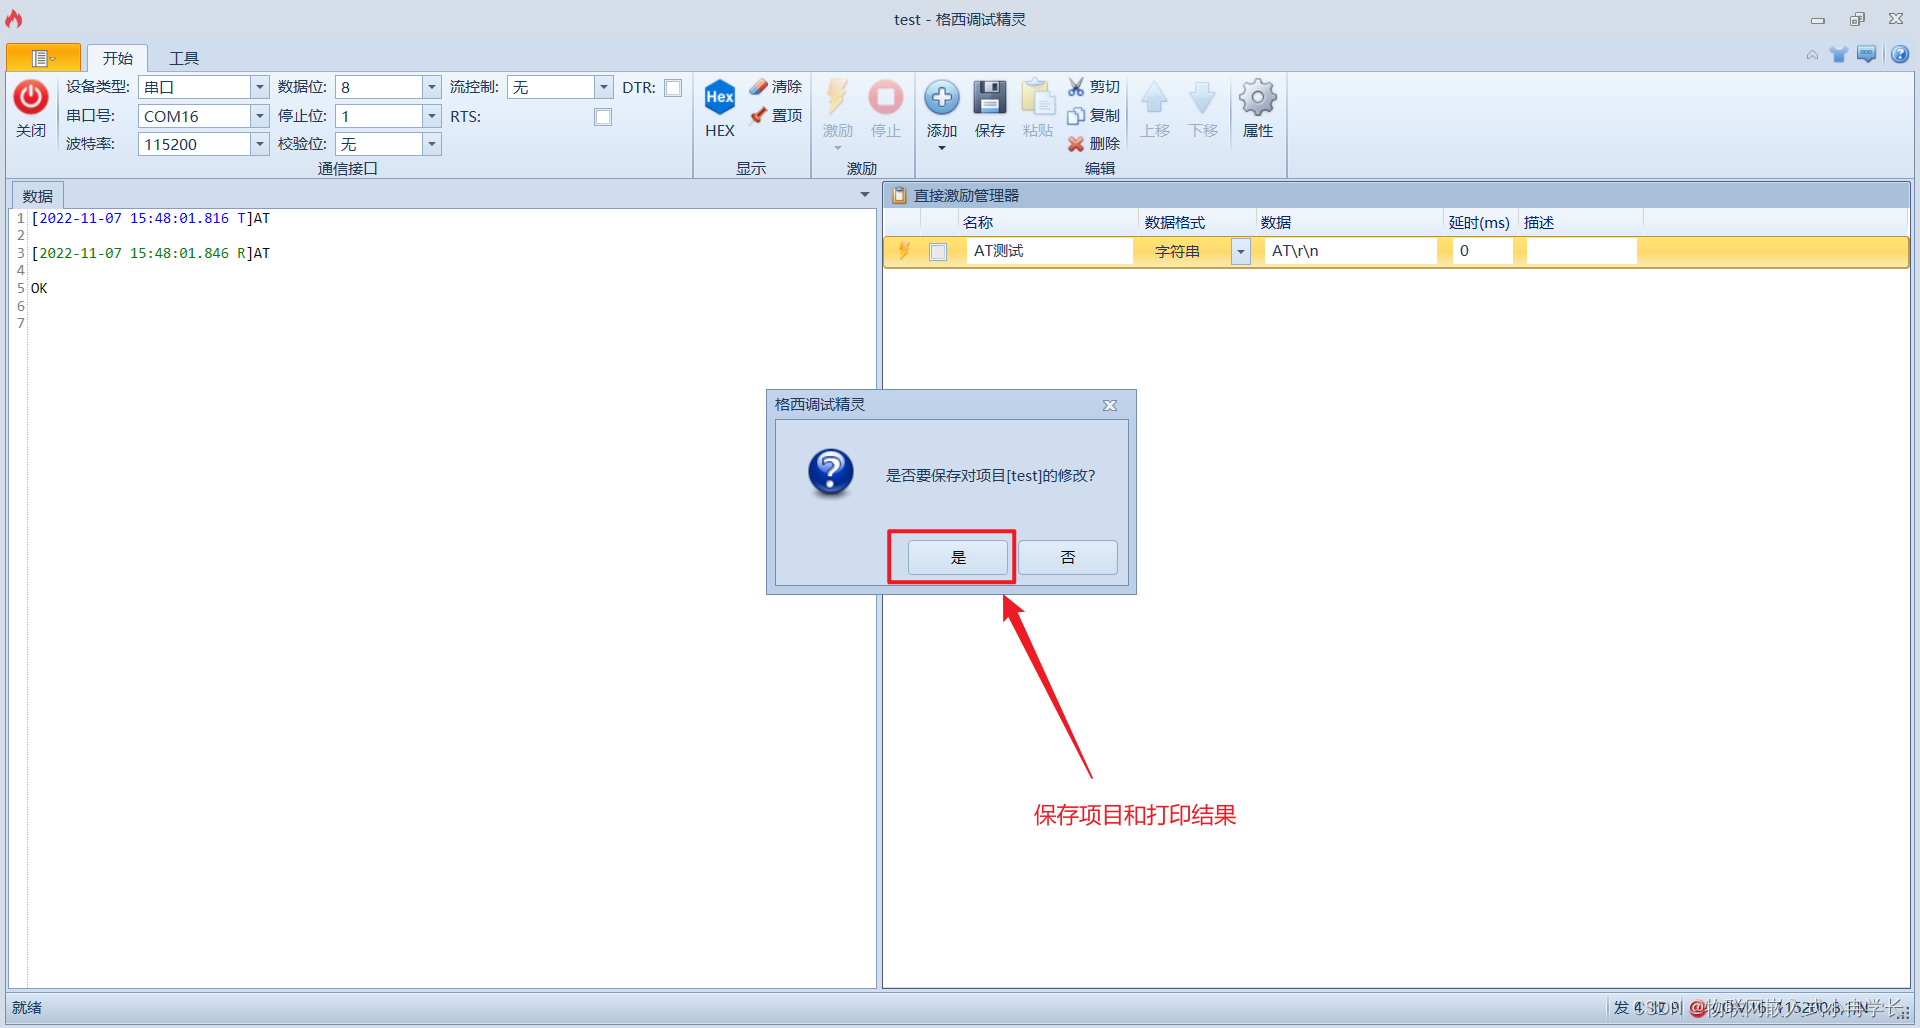Viewport: 1920px width, 1028px height.
Task: Click 否 to discard changes
Action: tap(1068, 558)
